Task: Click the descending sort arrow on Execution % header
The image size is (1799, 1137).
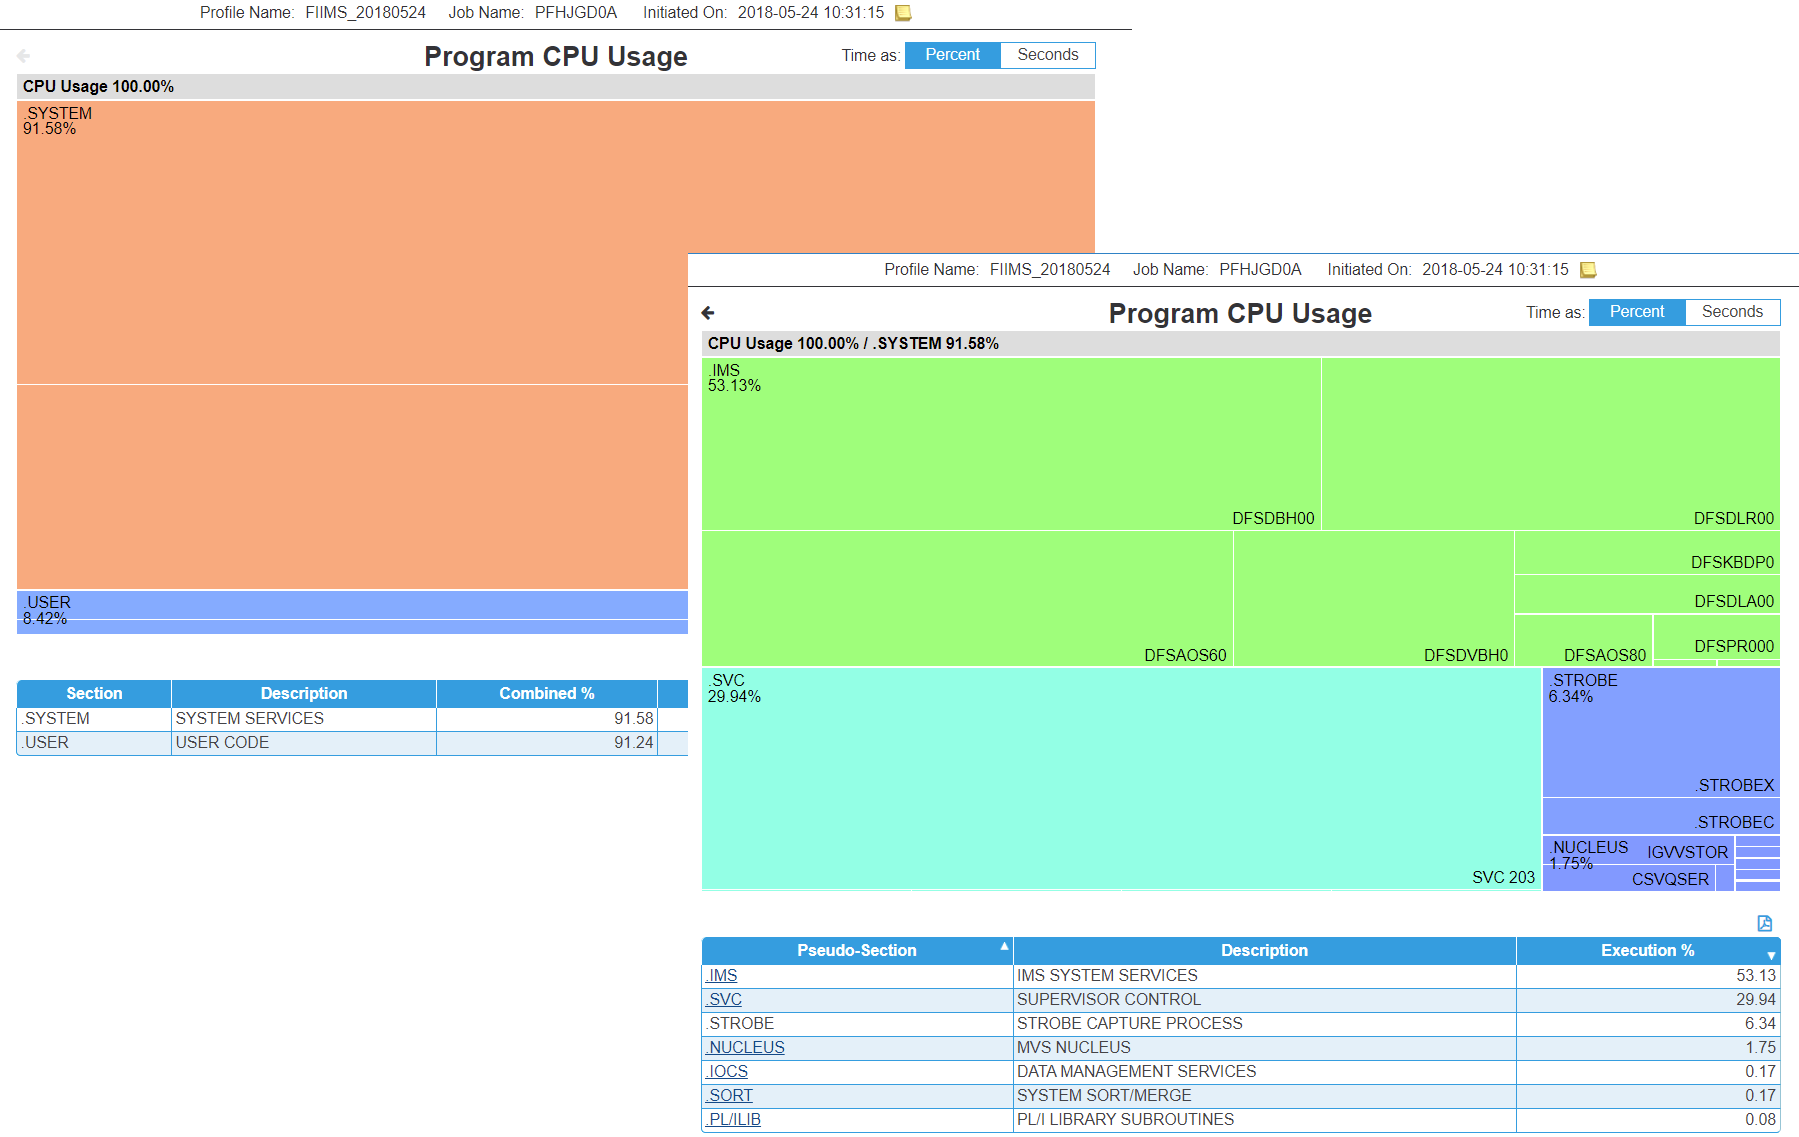Action: coord(1771,957)
